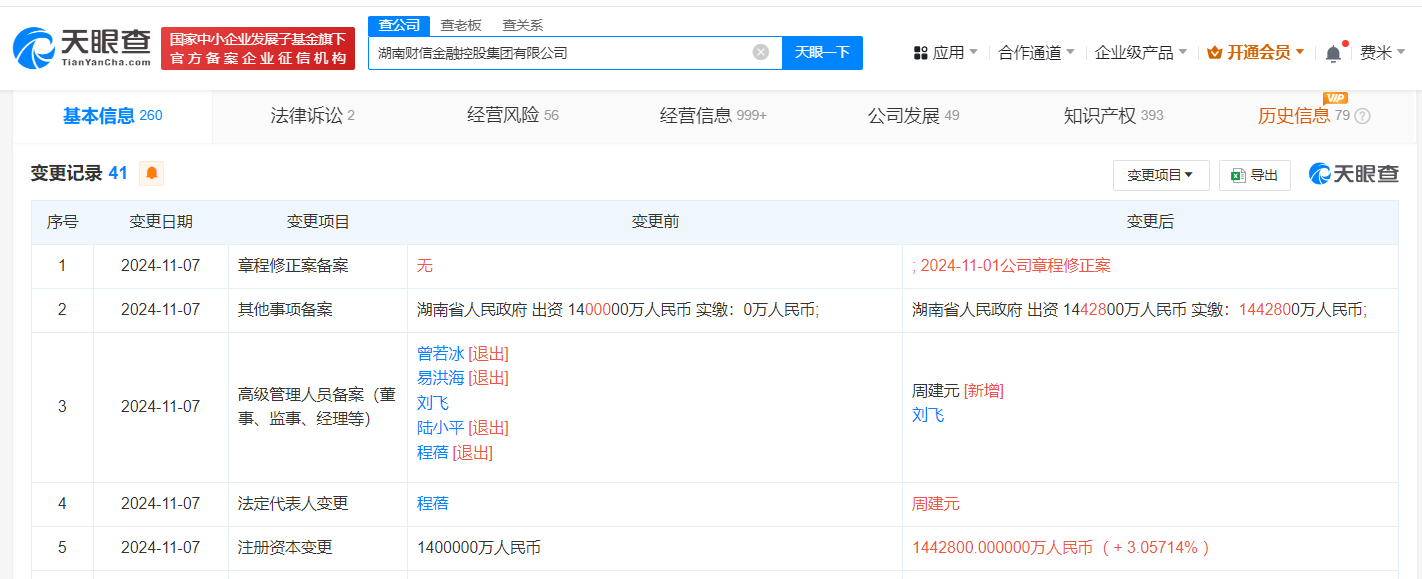1422x579 pixels.
Task: Open 曾若冰 person link
Action: [x=440, y=354]
